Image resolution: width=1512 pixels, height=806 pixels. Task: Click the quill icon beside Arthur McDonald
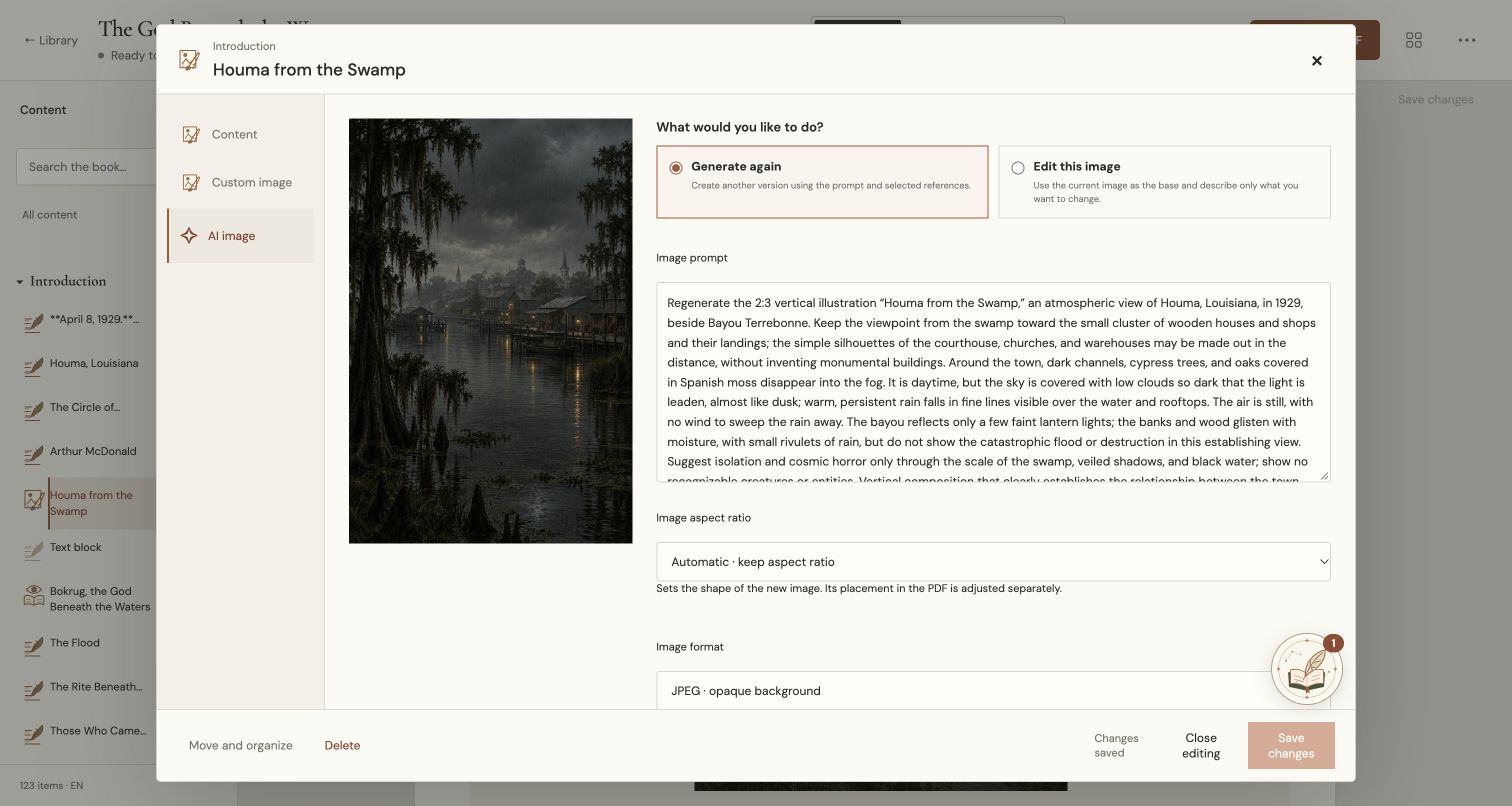(33, 453)
